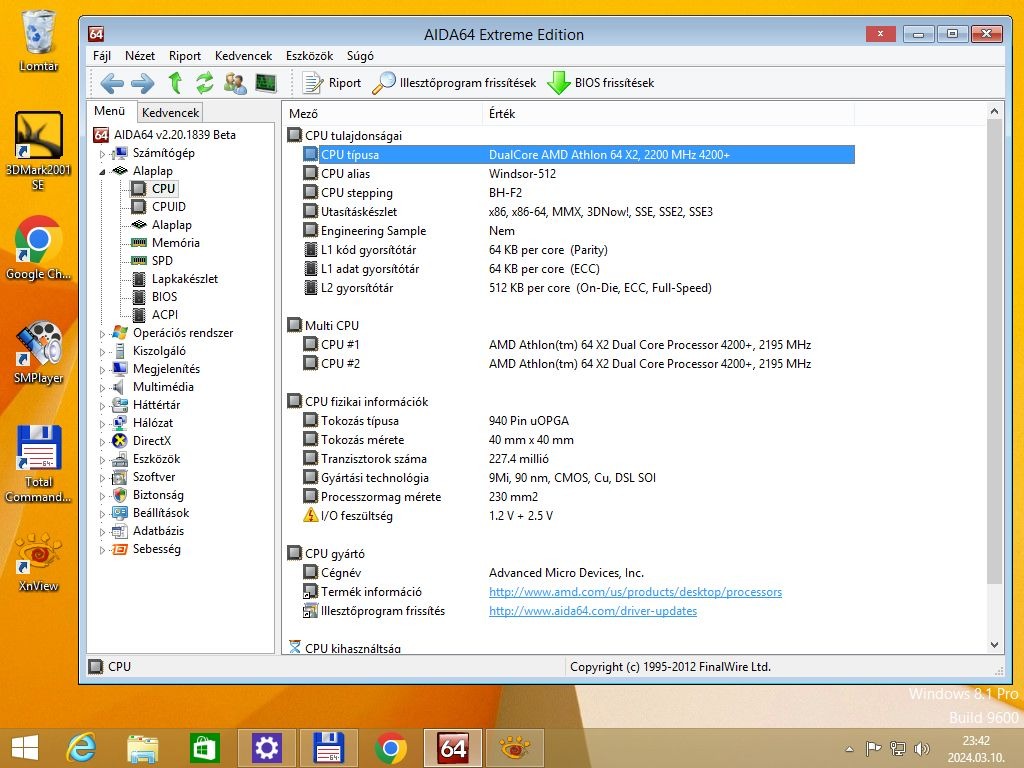Open the amd.com processors link
This screenshot has width=1024, height=768.
pyautogui.click(x=635, y=592)
